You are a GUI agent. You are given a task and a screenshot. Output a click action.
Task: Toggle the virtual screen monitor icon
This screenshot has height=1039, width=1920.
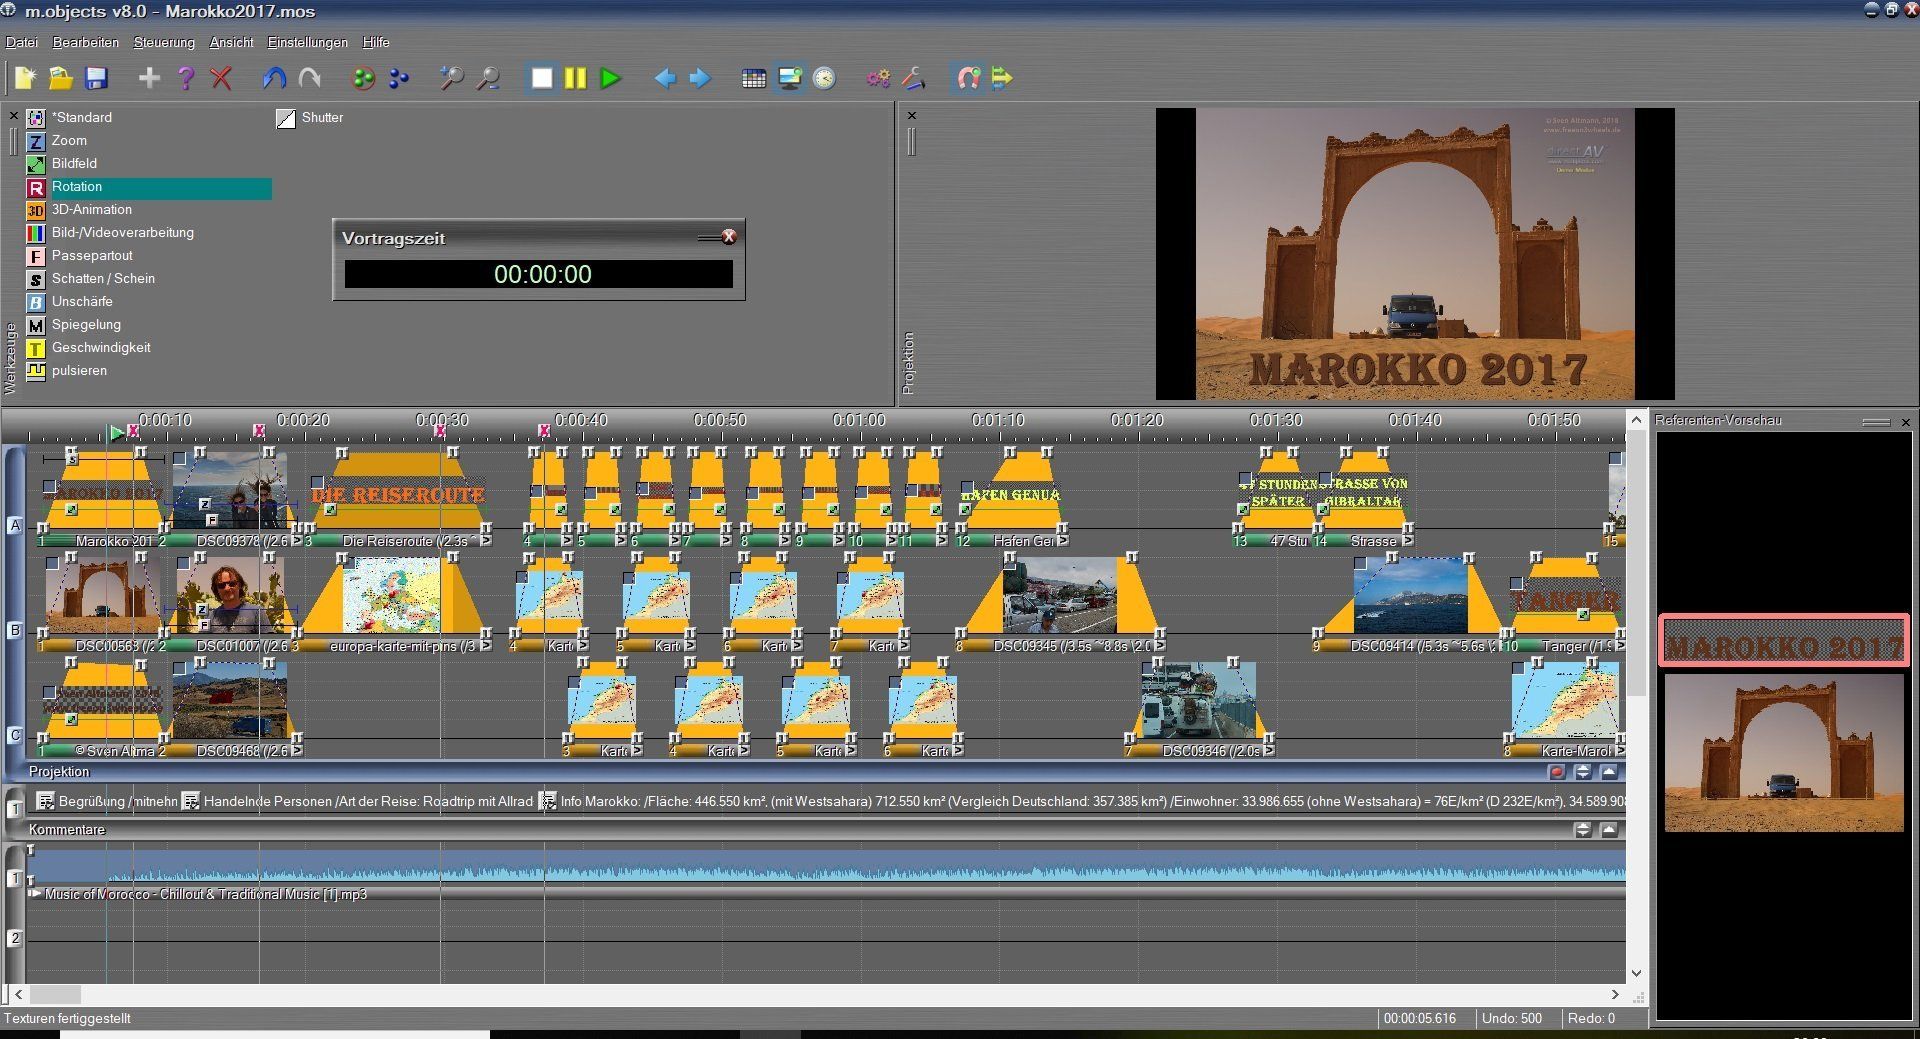[x=789, y=78]
